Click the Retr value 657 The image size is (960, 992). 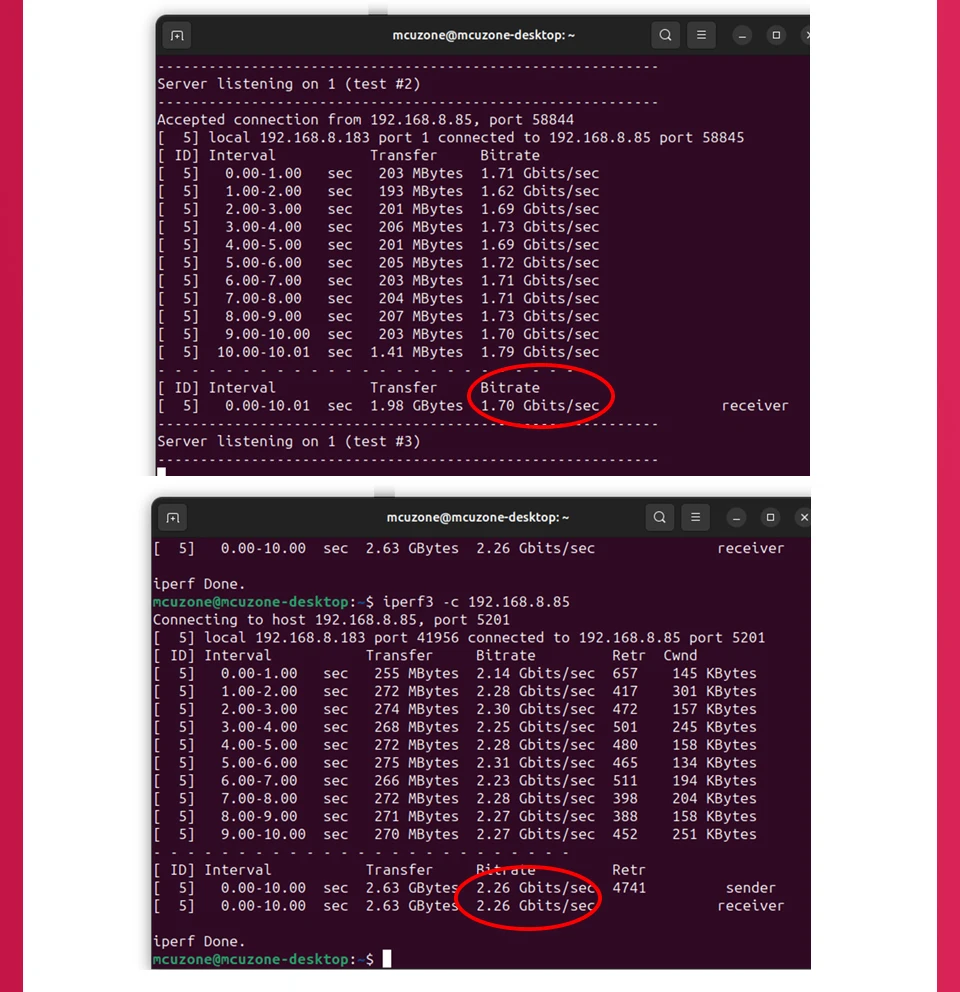(625, 674)
